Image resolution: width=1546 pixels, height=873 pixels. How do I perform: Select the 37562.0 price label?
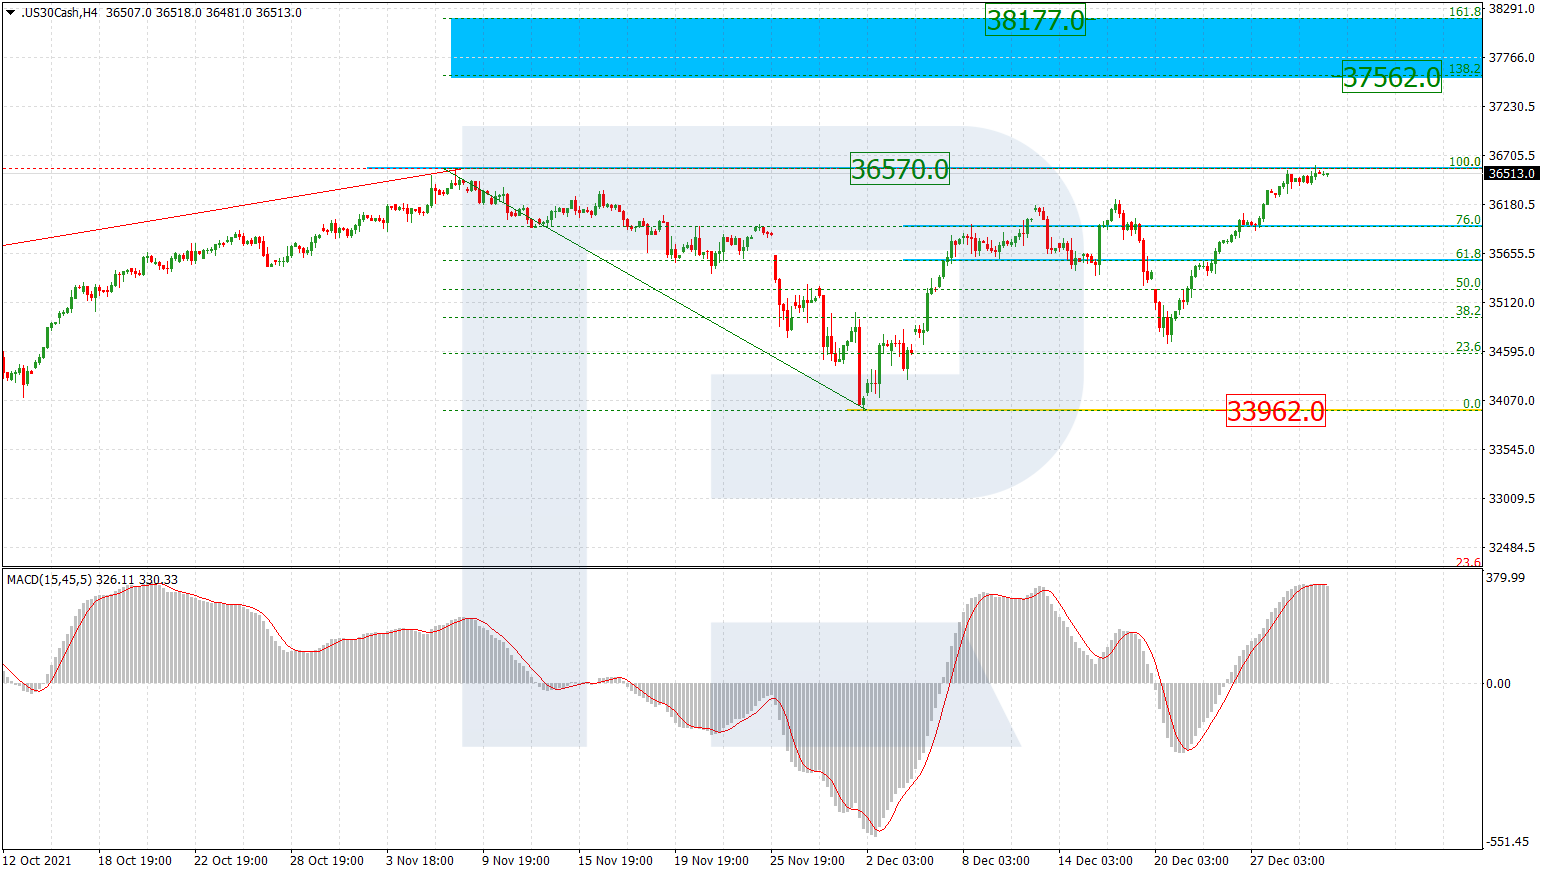tap(1391, 77)
